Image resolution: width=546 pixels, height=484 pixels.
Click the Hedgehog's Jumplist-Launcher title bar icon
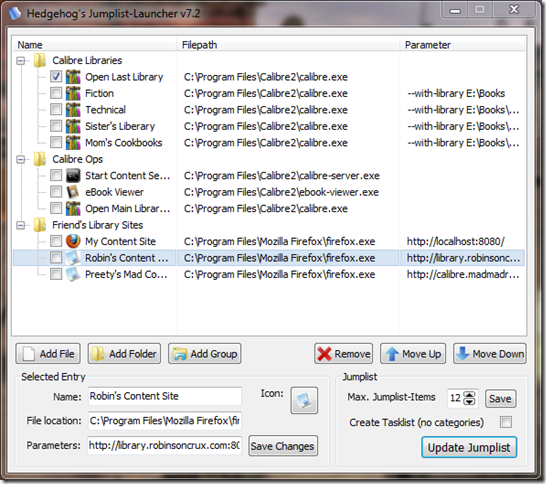pos(15,13)
